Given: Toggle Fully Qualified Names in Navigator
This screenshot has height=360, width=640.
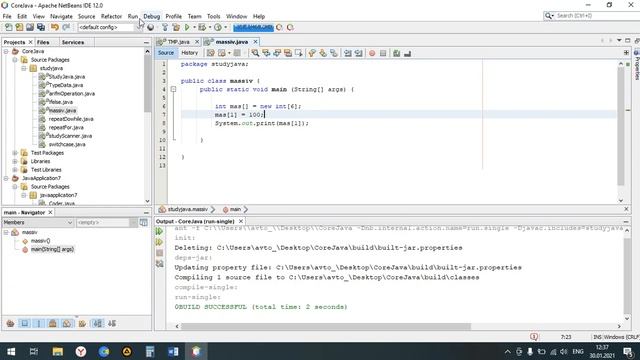Looking at the screenshot, I should 82,324.
